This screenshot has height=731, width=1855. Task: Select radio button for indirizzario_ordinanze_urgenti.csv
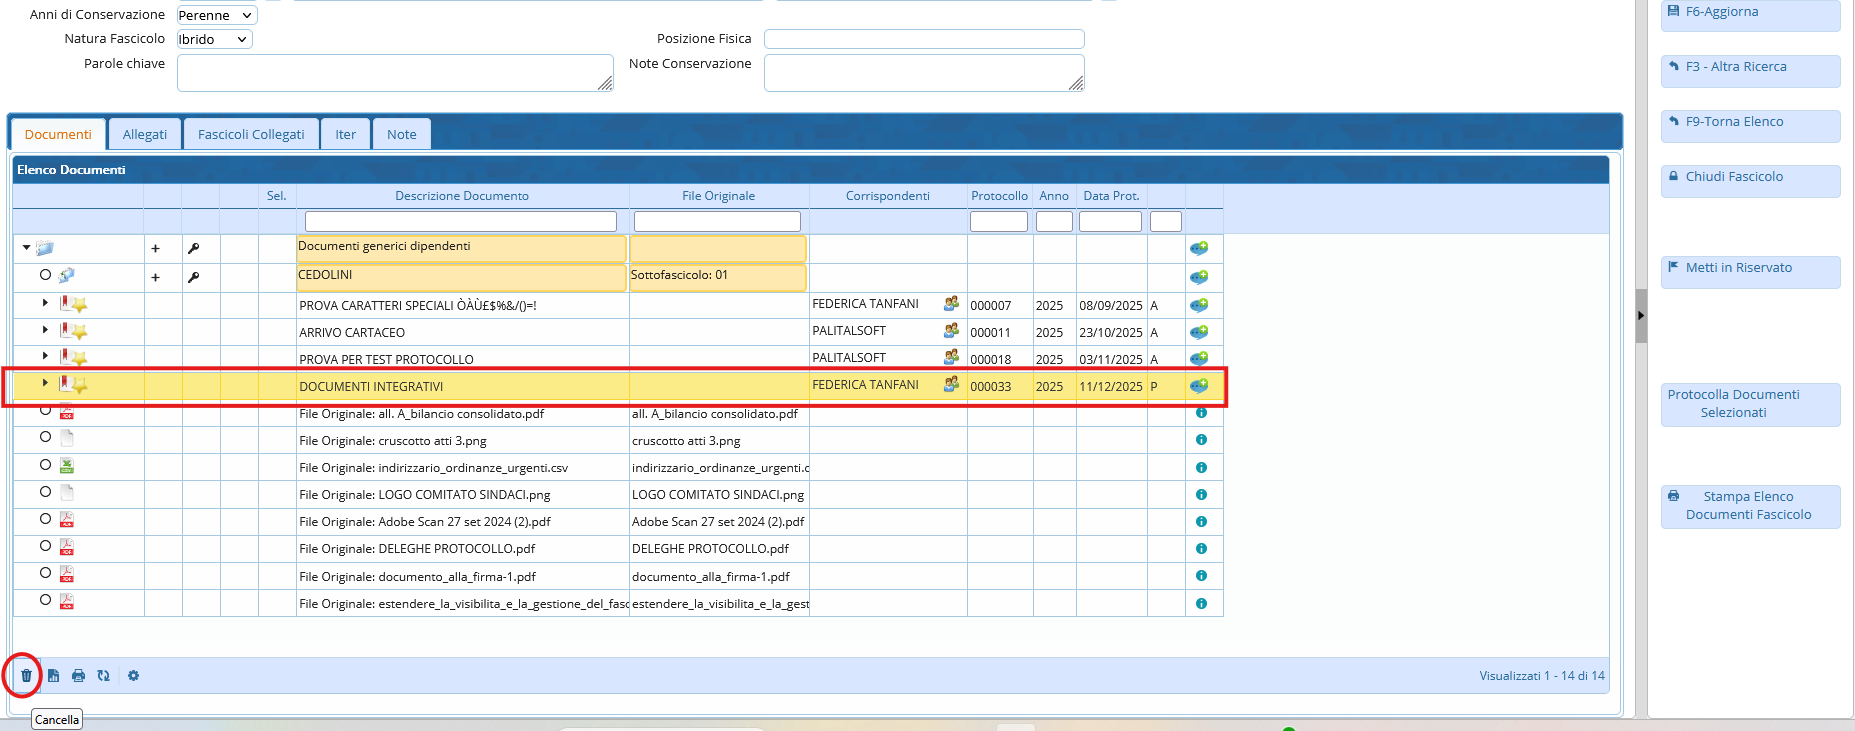tap(45, 464)
